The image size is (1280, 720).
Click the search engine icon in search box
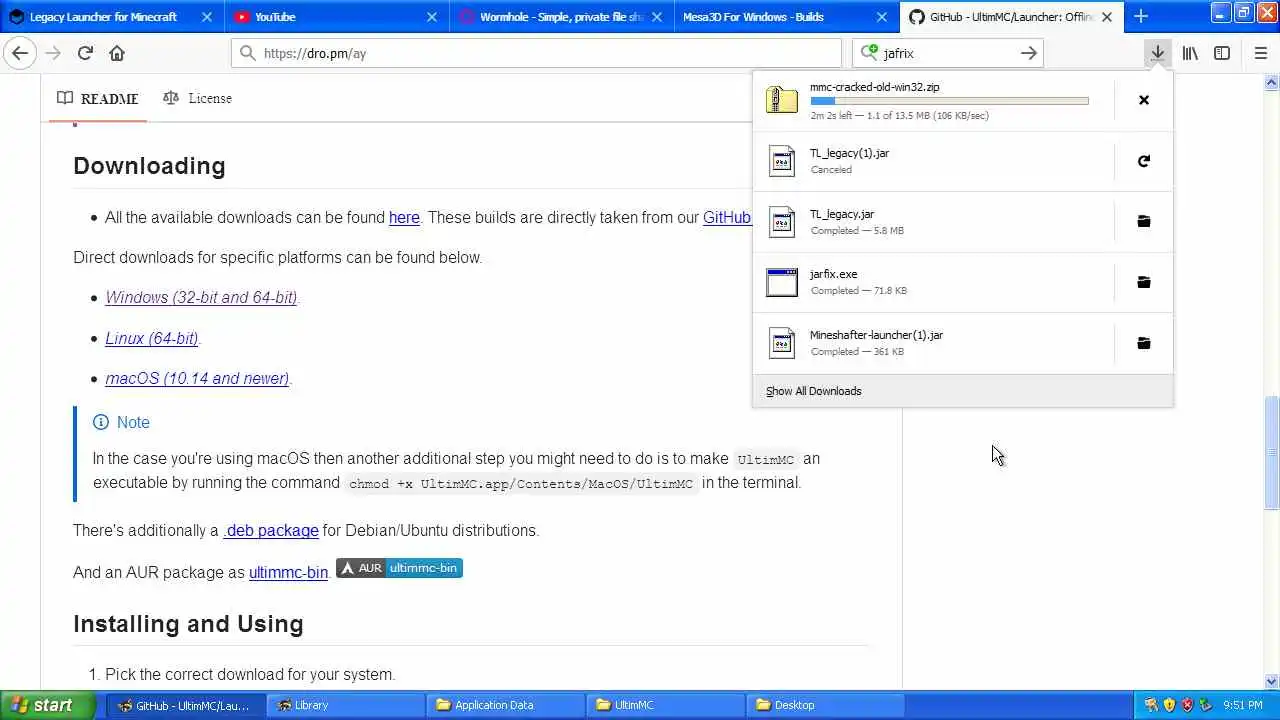coord(870,53)
